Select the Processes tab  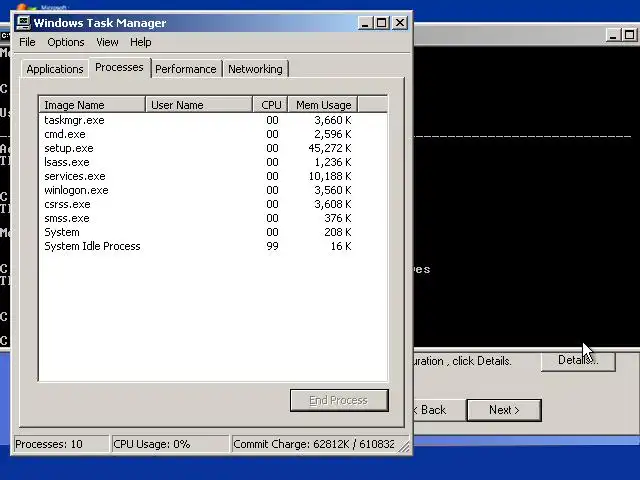(x=120, y=67)
